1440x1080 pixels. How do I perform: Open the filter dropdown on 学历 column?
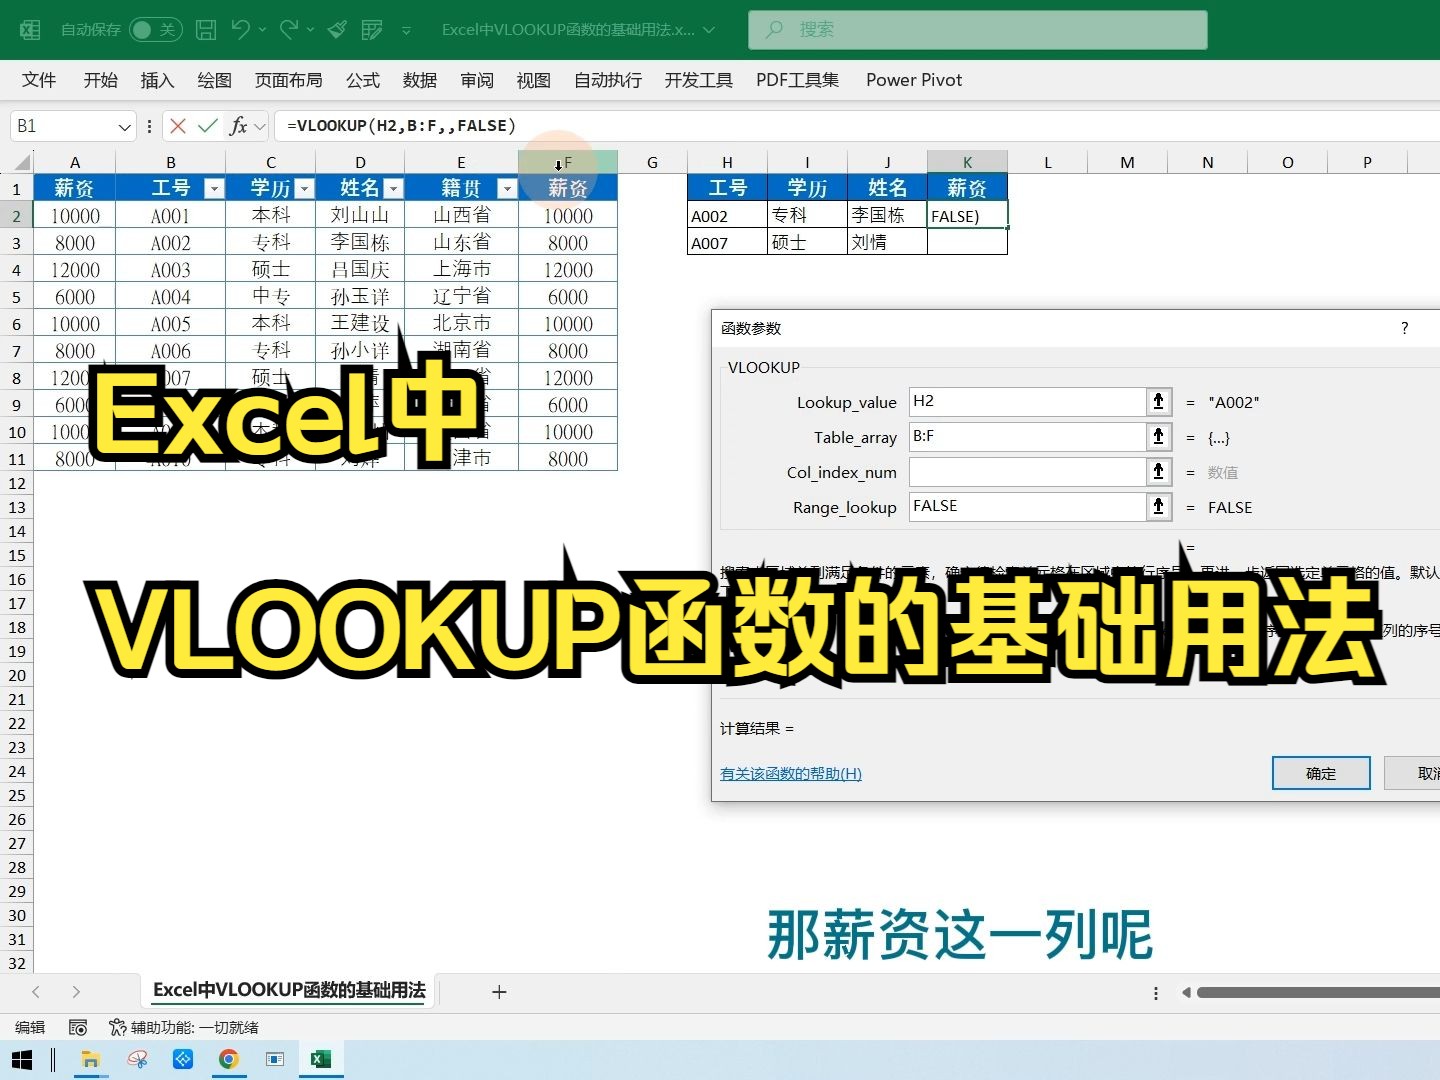[x=304, y=188]
